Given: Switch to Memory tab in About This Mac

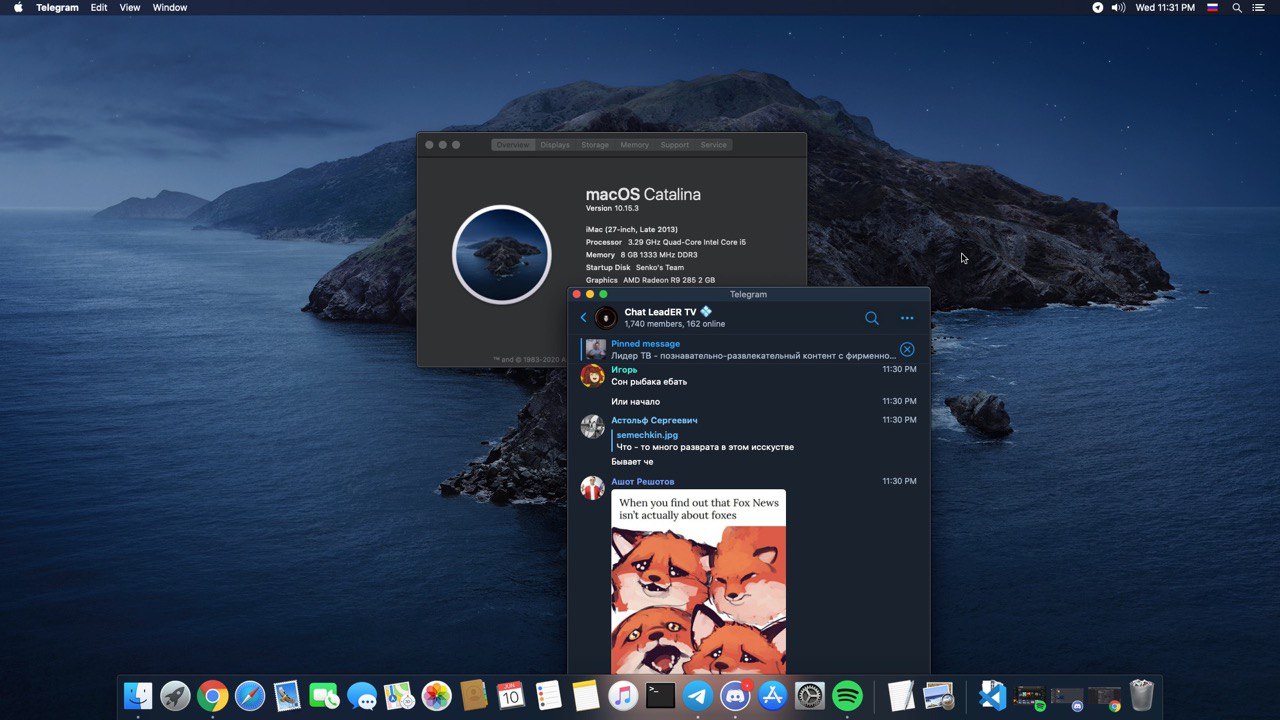Looking at the screenshot, I should tap(634, 145).
